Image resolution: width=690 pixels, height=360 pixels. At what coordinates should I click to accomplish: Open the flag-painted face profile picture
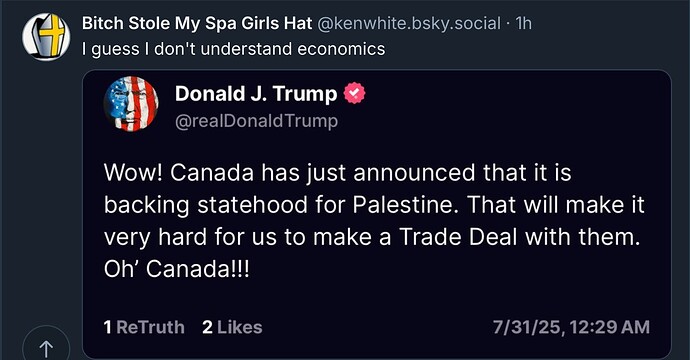(x=131, y=103)
